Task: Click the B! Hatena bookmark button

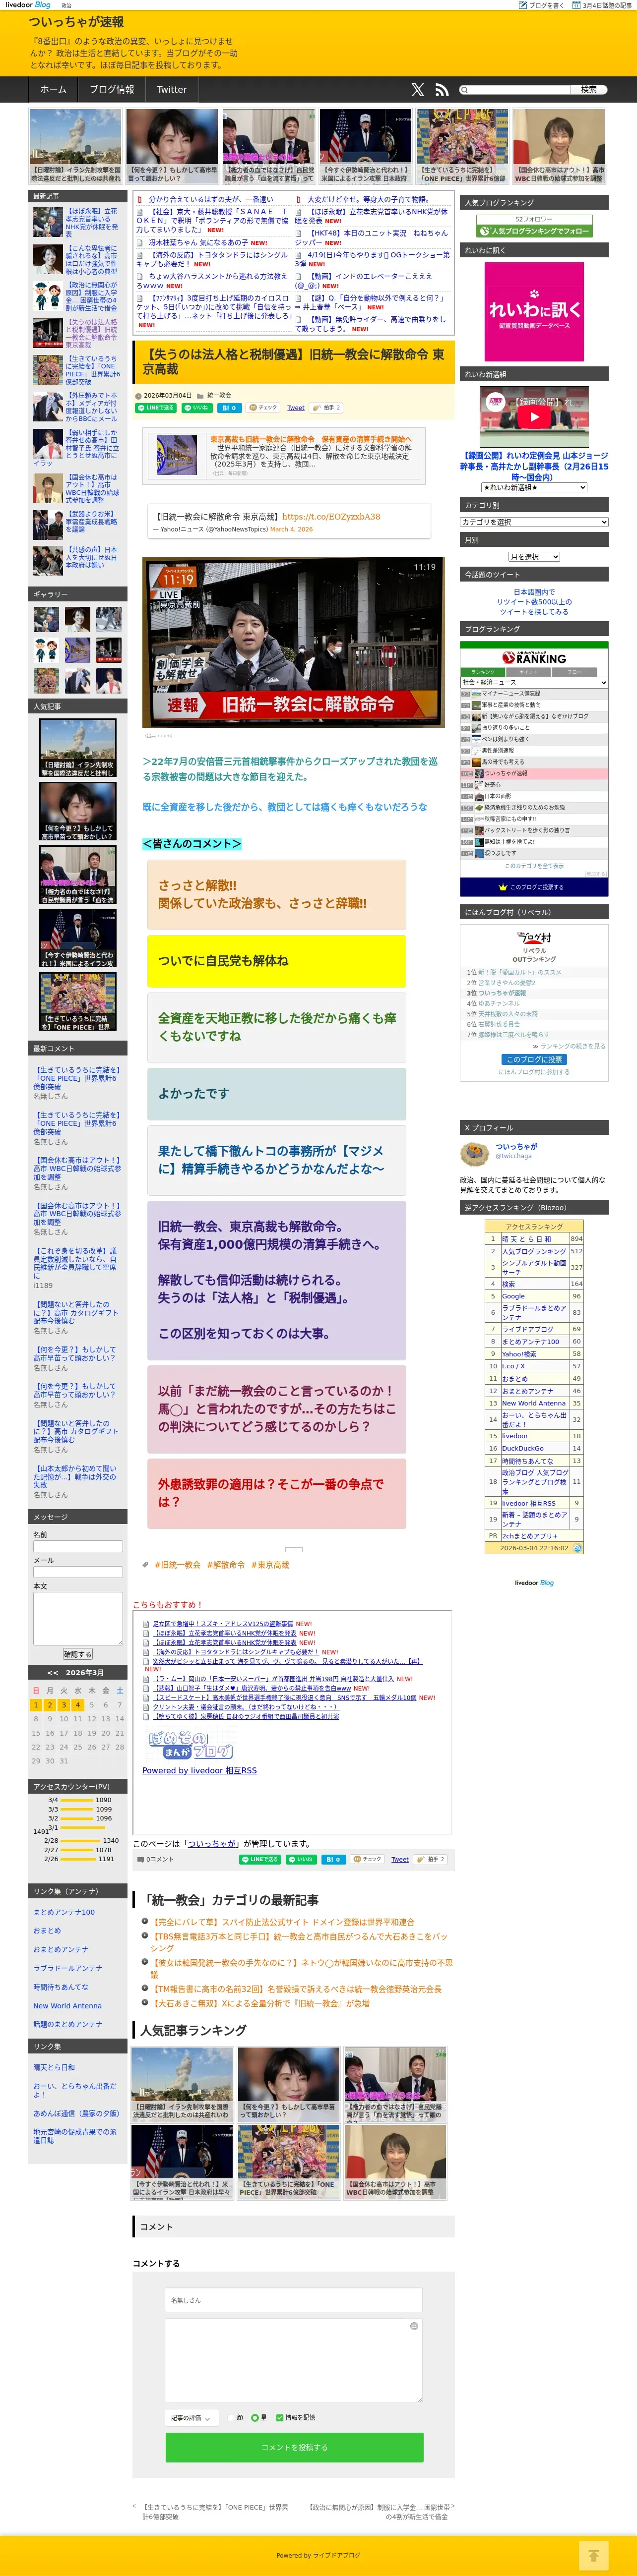Action: [x=229, y=408]
